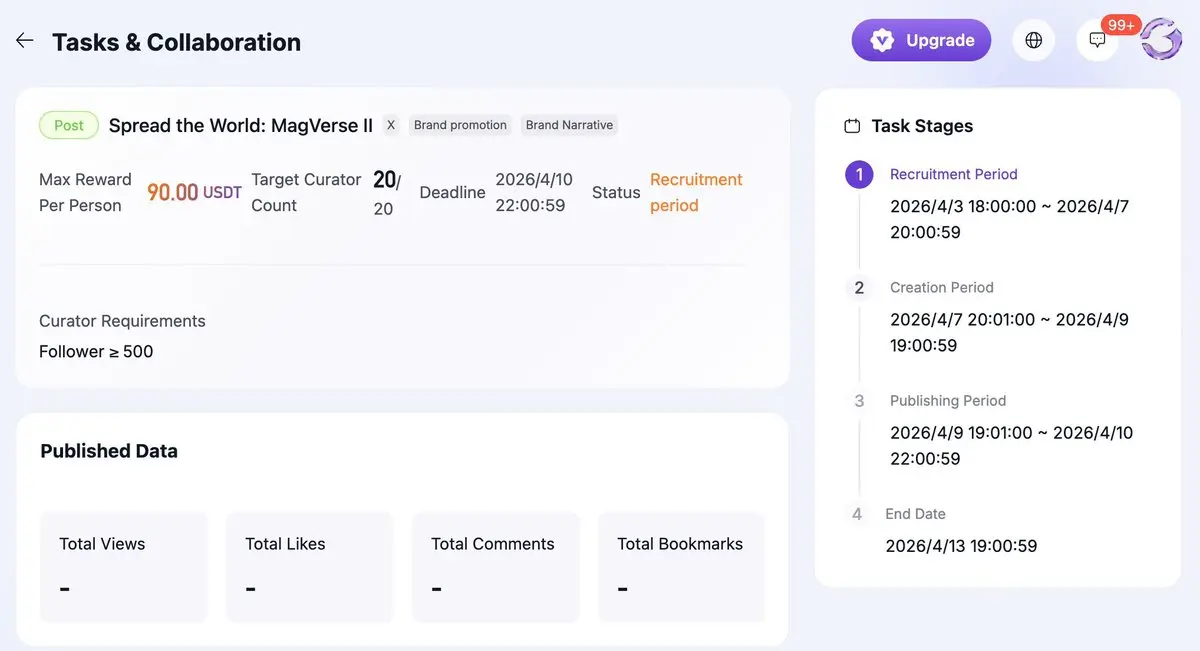This screenshot has height=651, width=1200.
Task: Click the Recruitment period status text
Action: (696, 192)
